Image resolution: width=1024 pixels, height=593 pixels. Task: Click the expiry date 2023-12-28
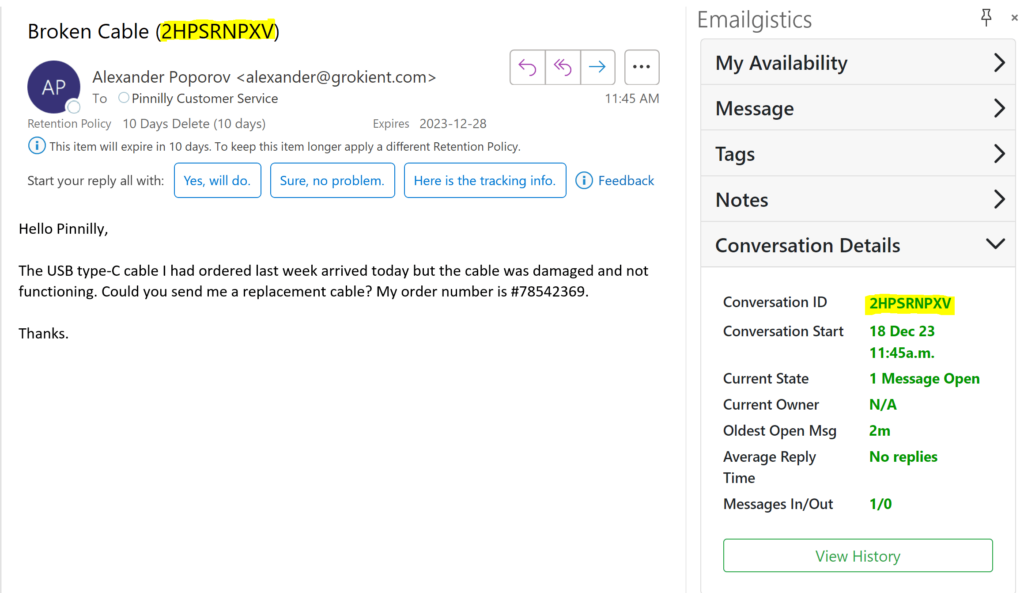(x=453, y=123)
